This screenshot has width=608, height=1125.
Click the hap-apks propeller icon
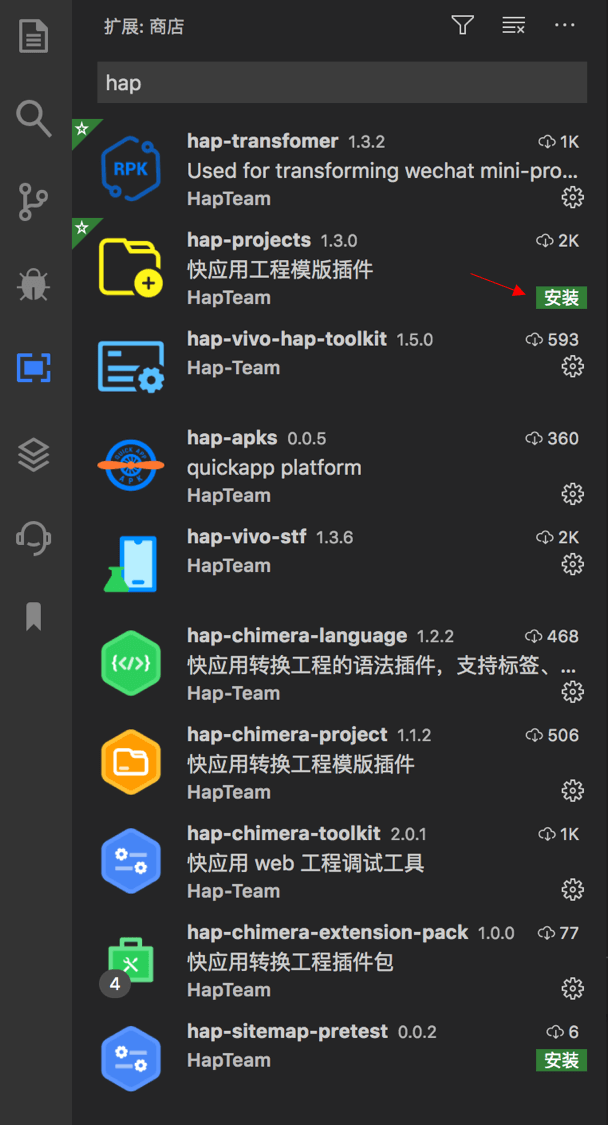(x=131, y=466)
